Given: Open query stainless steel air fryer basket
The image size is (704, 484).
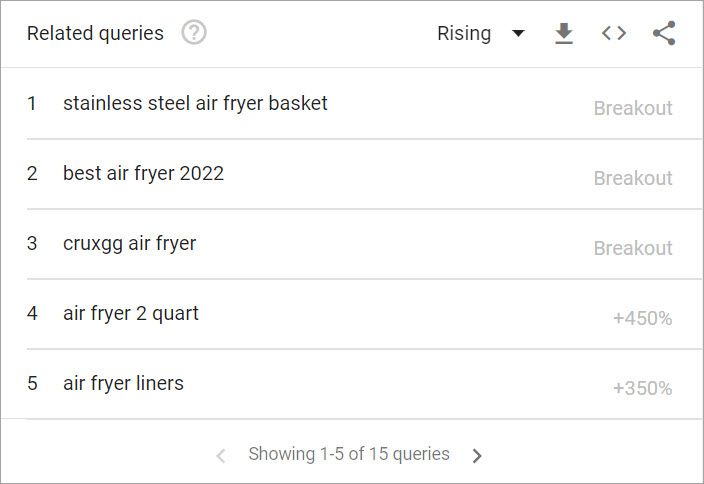Looking at the screenshot, I should pyautogui.click(x=195, y=103).
